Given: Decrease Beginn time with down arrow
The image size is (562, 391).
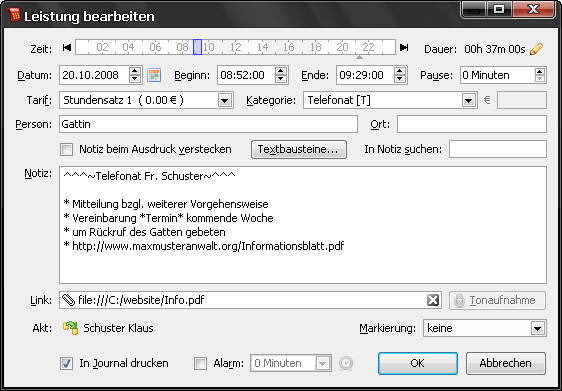Looking at the screenshot, I should coord(281,79).
